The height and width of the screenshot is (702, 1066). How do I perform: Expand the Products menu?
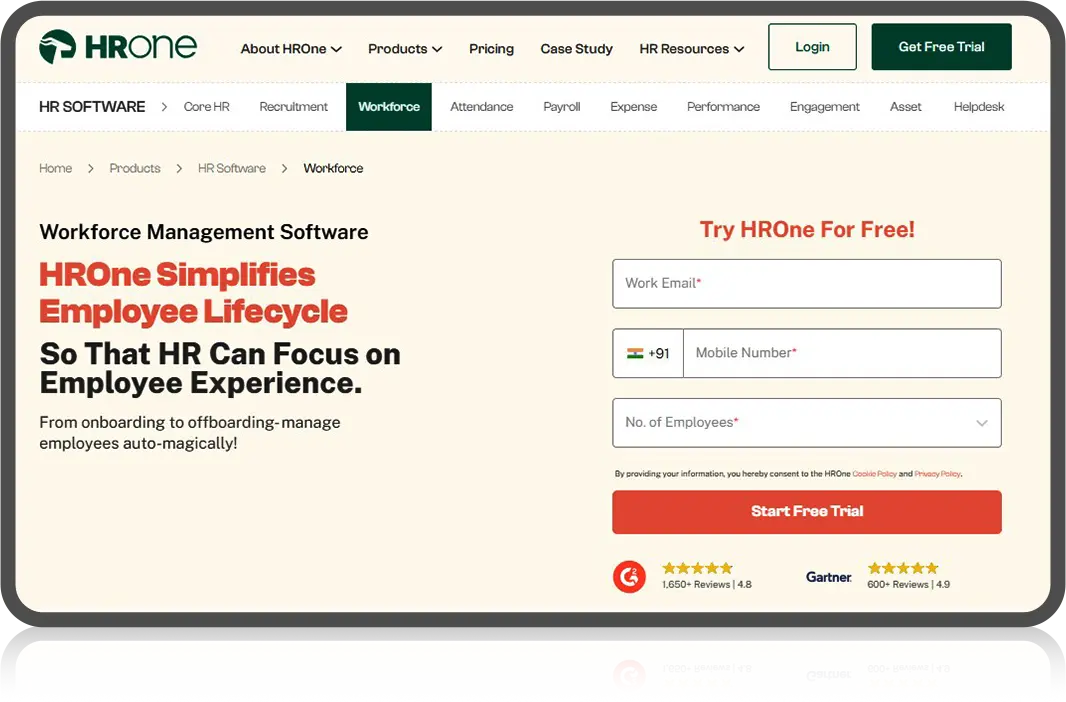click(x=404, y=47)
